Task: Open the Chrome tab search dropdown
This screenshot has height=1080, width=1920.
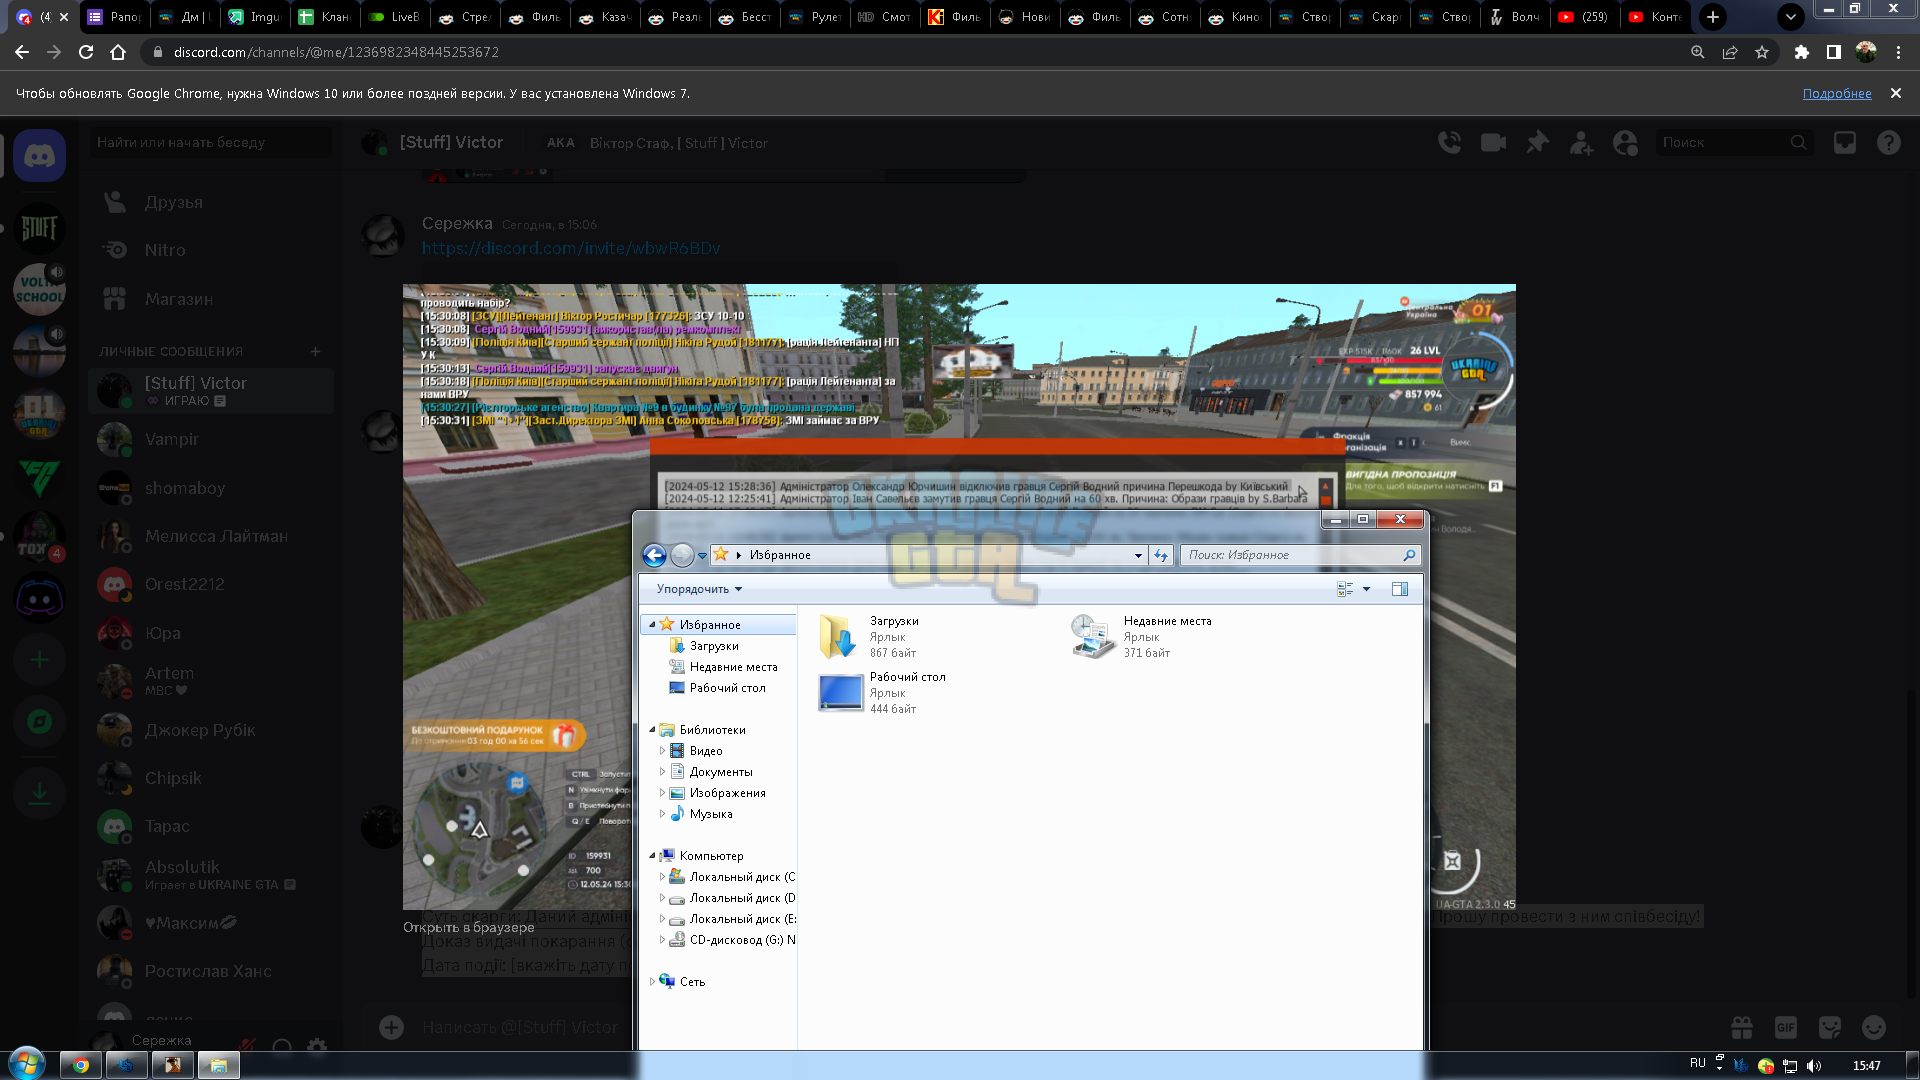Action: [1791, 17]
